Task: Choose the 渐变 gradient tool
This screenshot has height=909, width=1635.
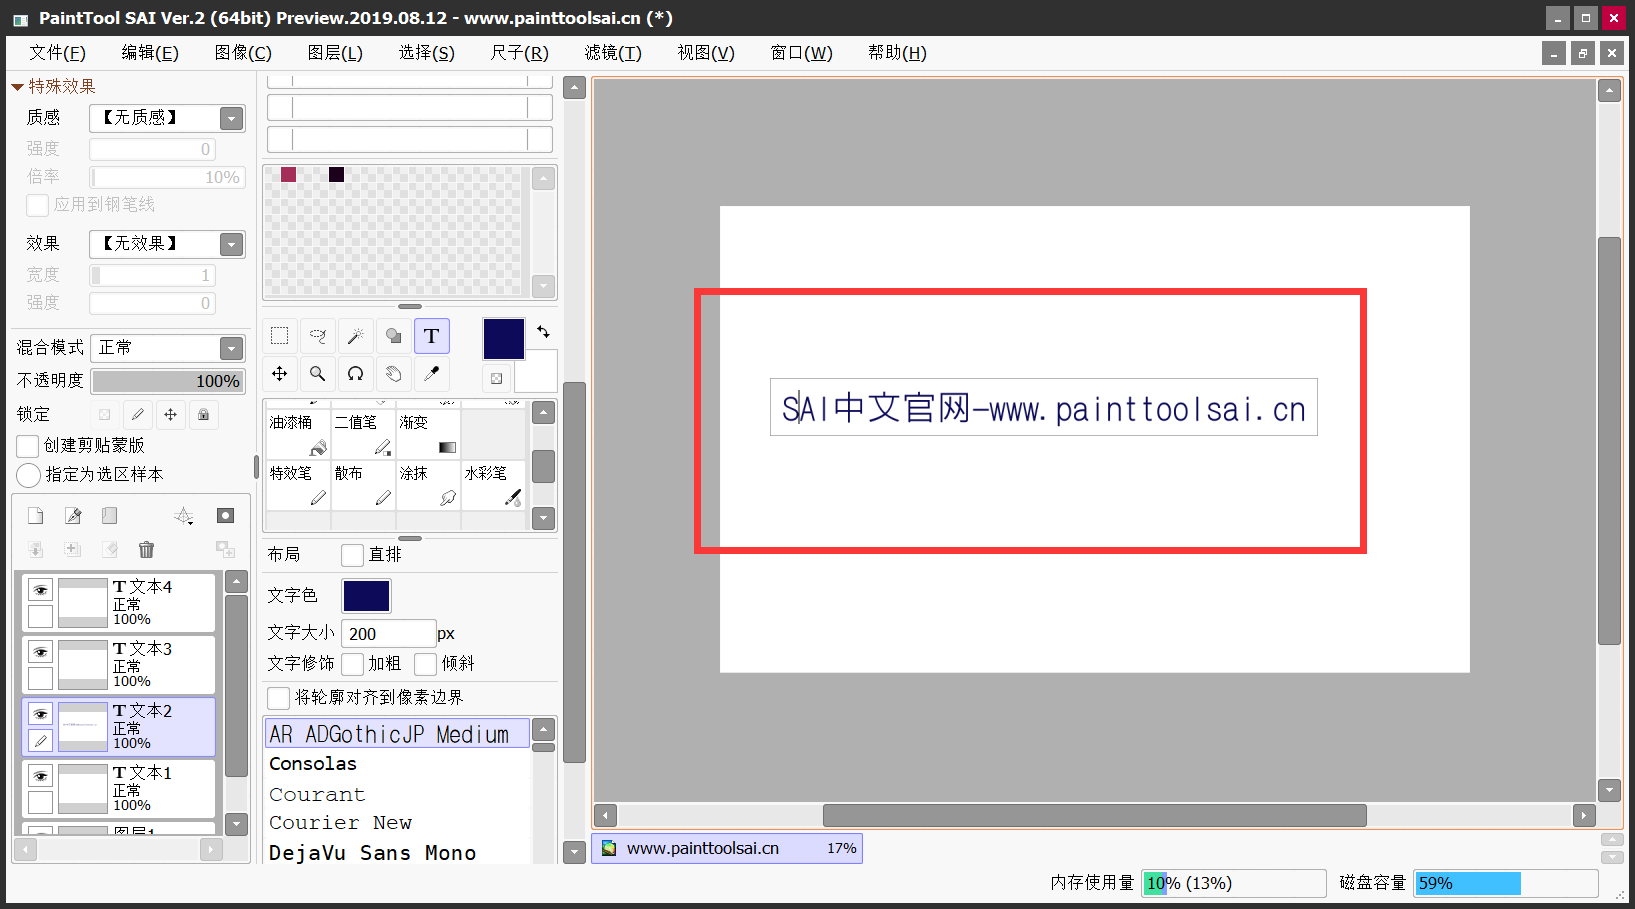Action: pos(428,434)
